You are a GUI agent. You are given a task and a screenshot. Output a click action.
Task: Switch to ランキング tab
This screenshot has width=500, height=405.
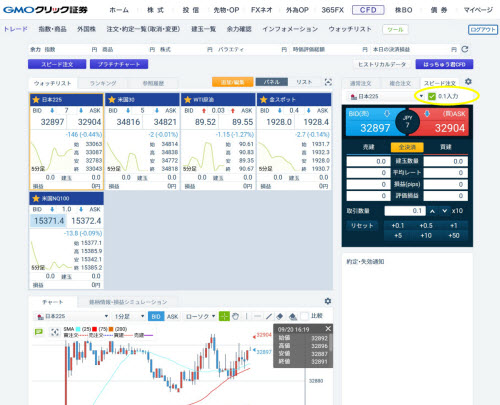click(103, 83)
